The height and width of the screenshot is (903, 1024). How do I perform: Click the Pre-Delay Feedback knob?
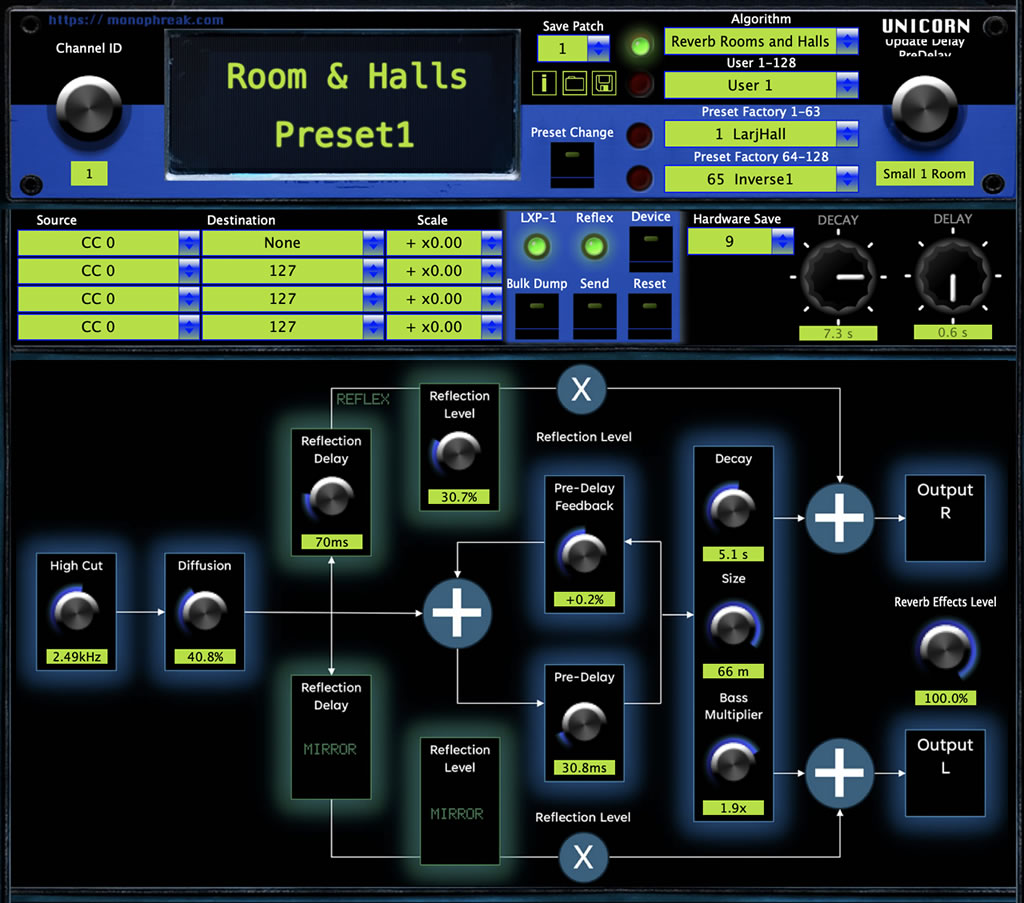point(583,552)
